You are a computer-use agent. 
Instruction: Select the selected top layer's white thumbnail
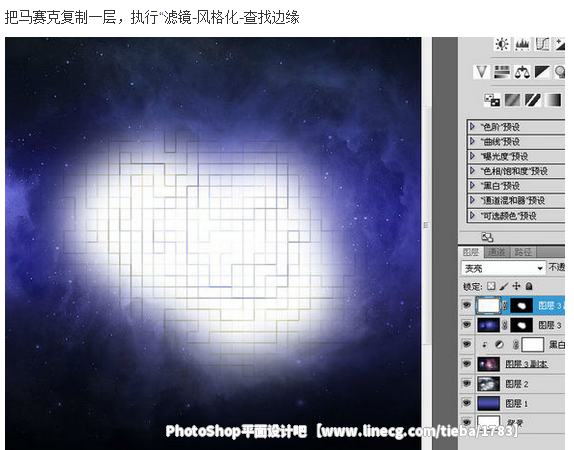point(488,305)
